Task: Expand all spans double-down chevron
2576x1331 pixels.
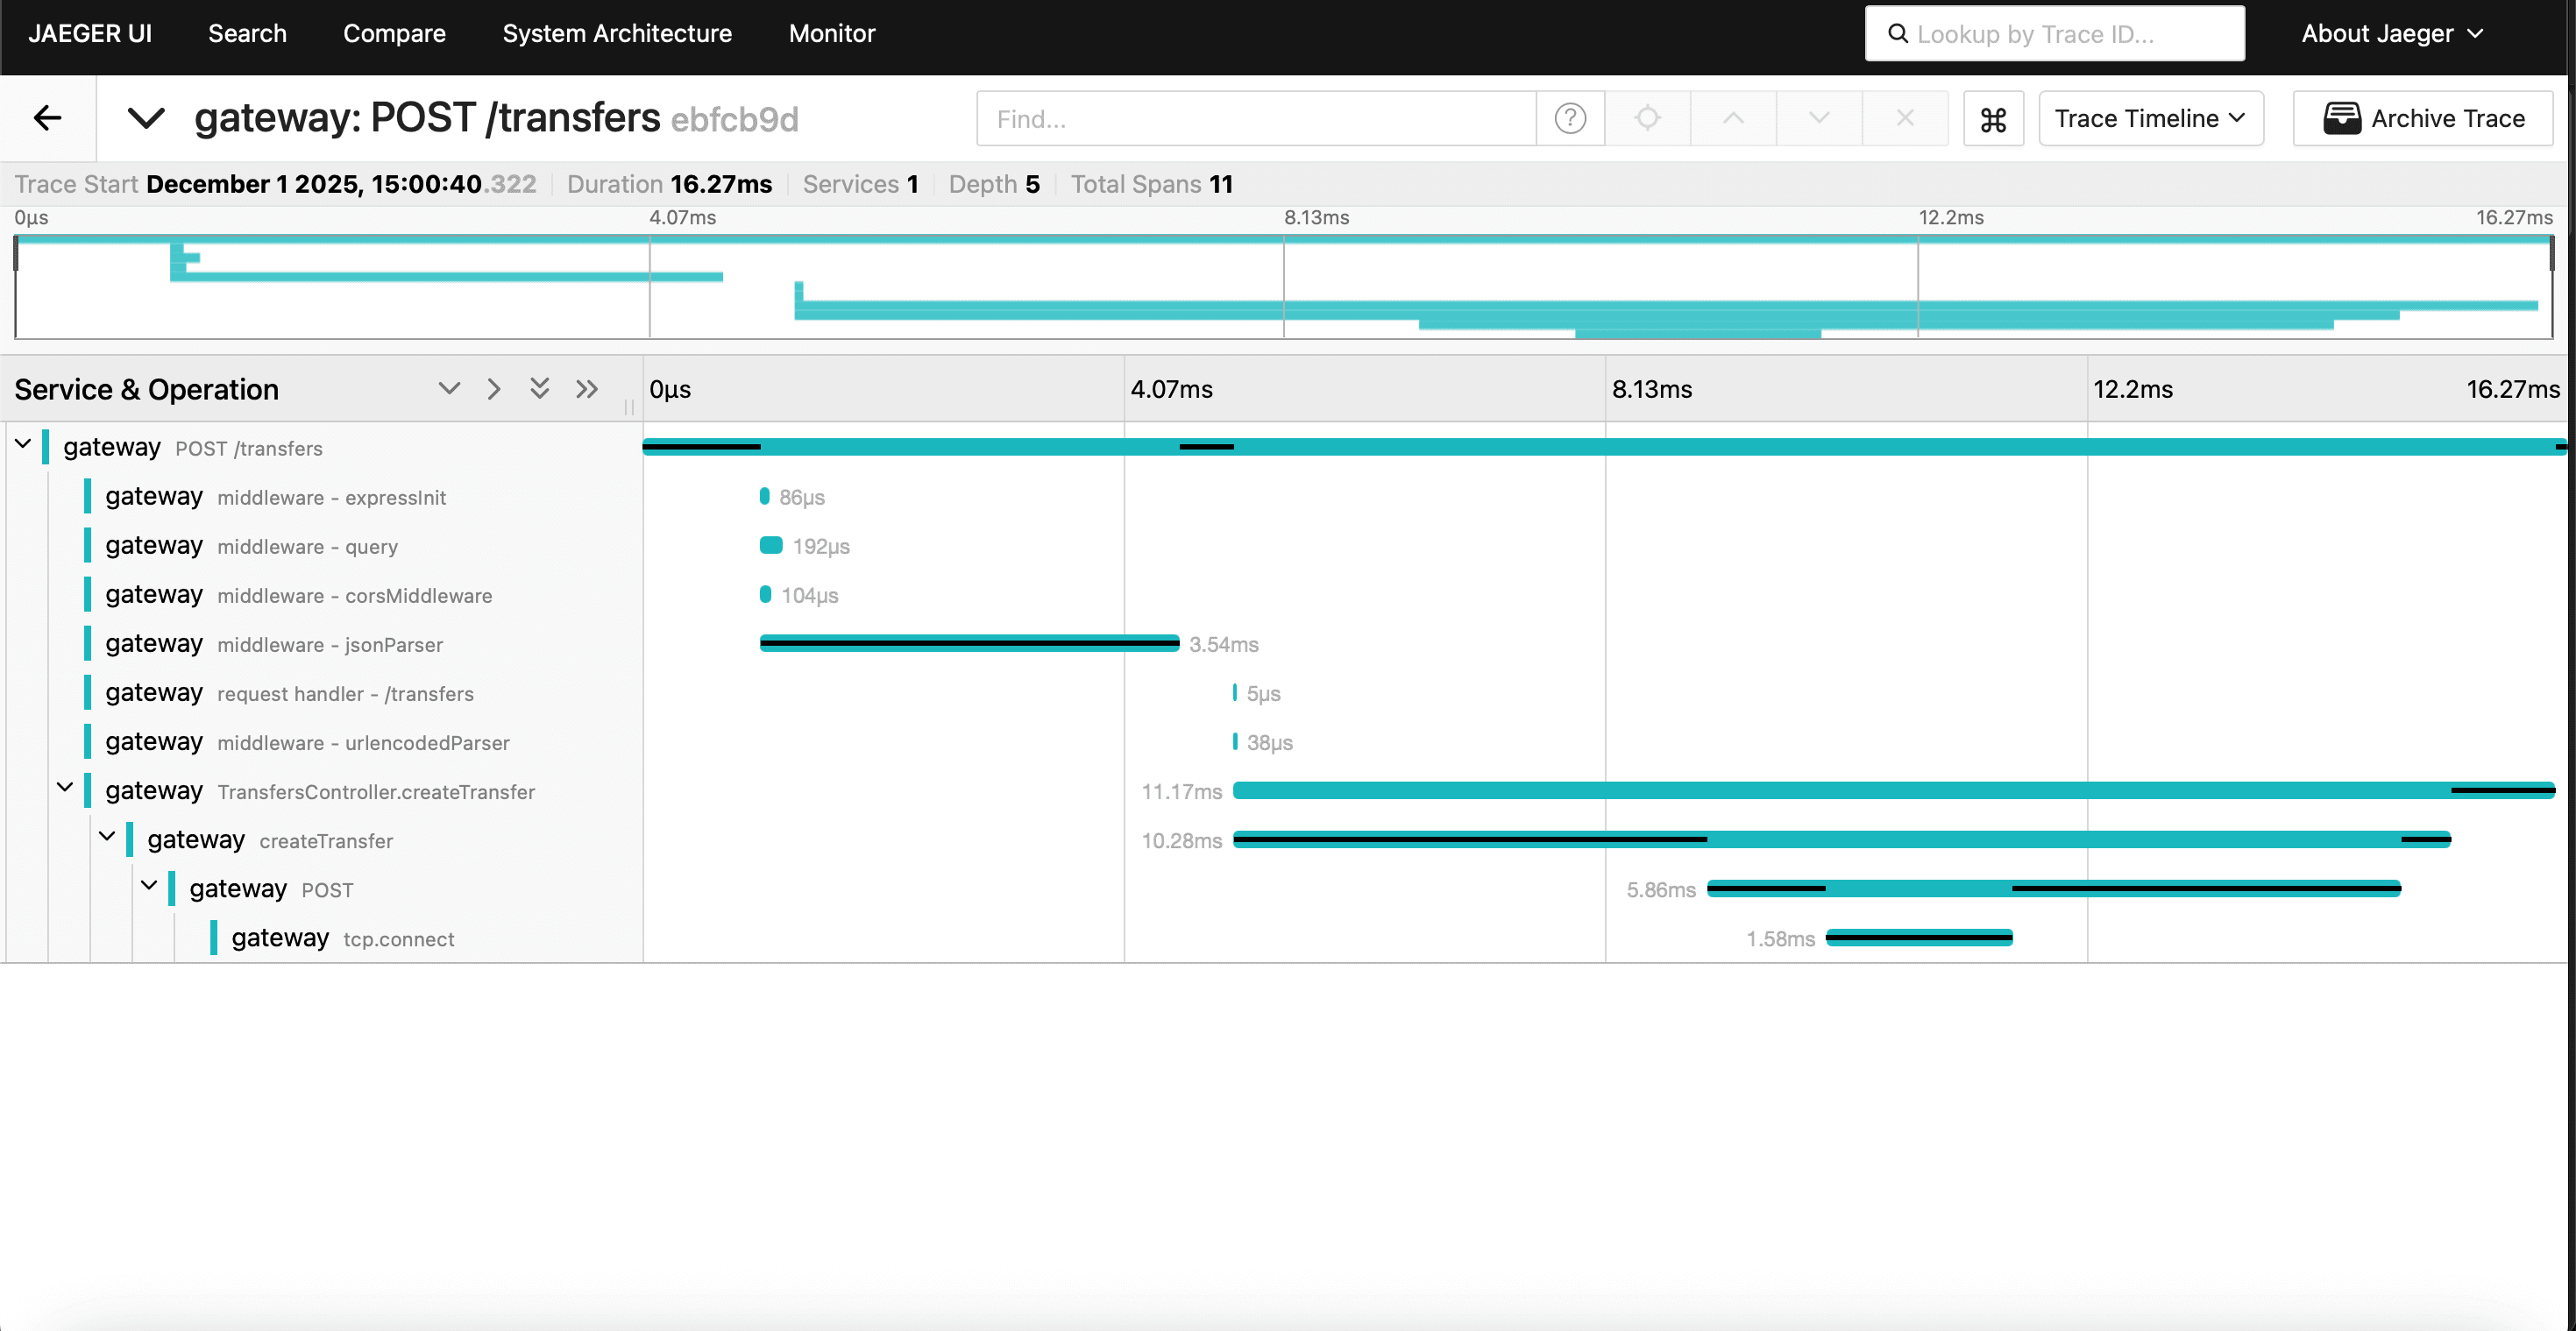Action: click(x=539, y=389)
